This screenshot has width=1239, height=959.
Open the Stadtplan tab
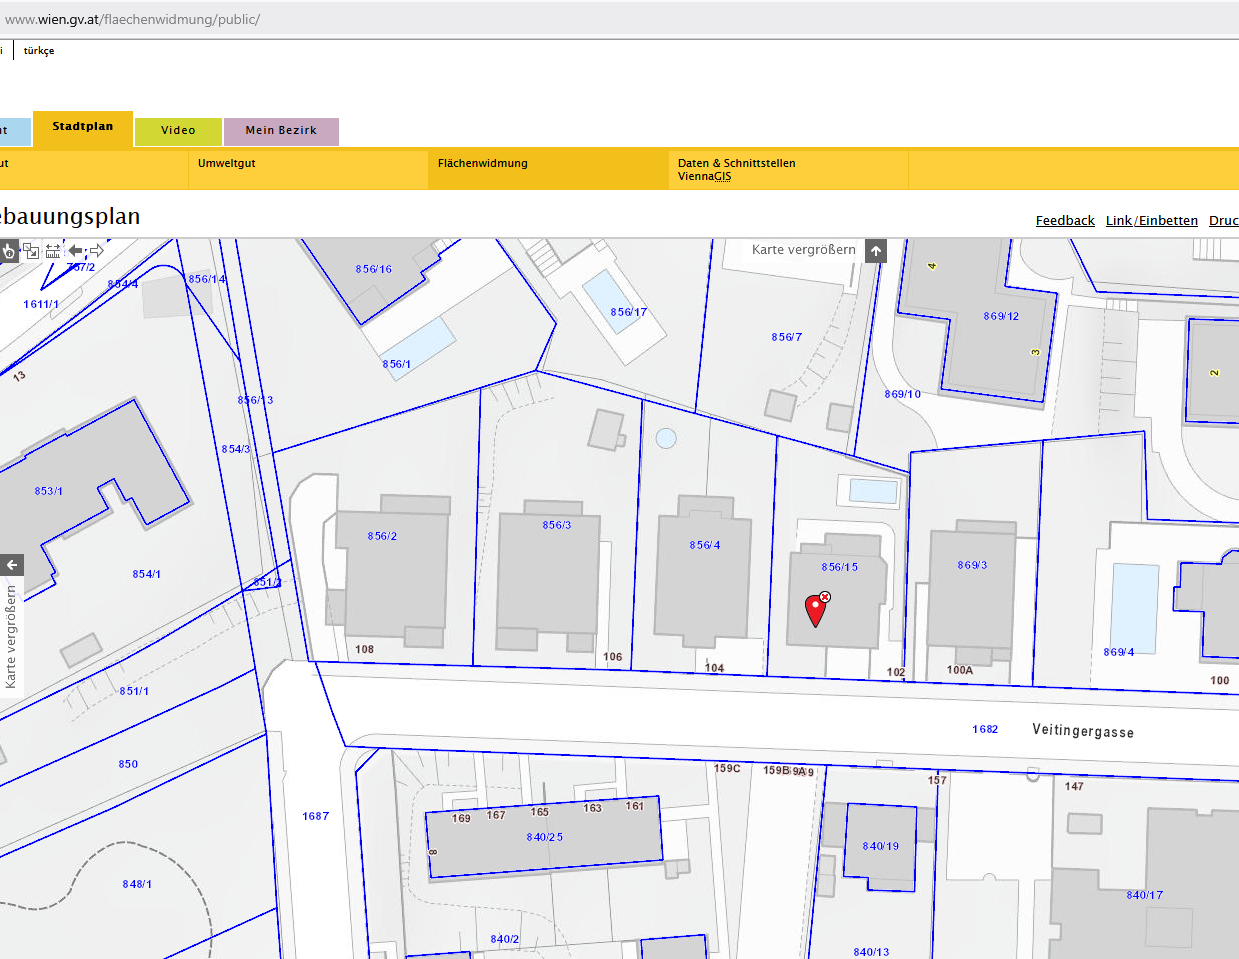pos(83,129)
